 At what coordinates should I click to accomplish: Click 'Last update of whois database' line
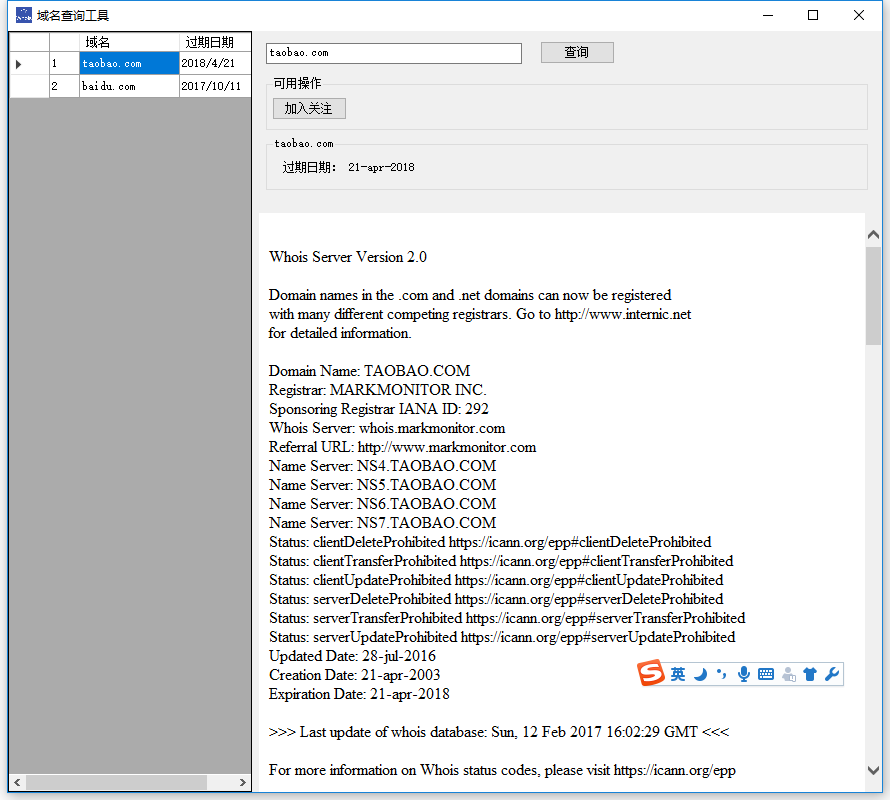point(499,732)
